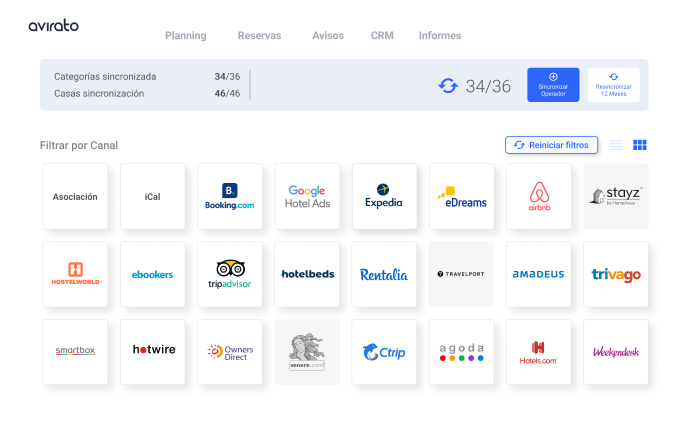Select the Amadeus channel card
The image size is (700, 441).
coord(539,274)
